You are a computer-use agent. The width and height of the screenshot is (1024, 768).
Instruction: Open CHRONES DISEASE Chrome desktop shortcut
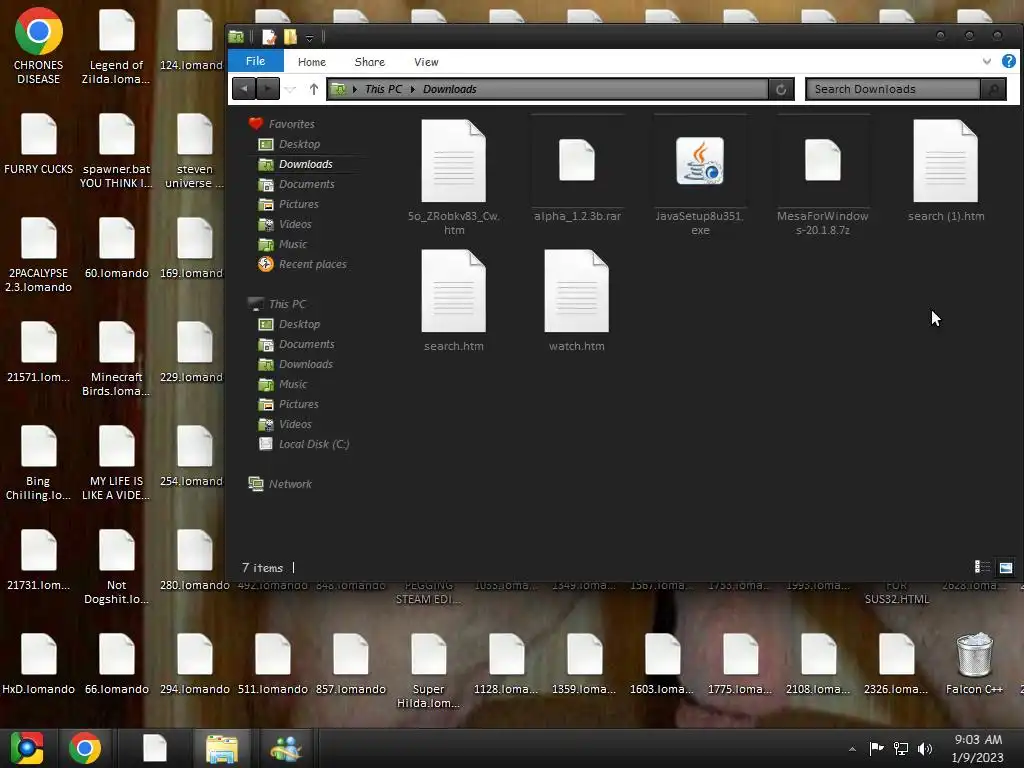39,46
